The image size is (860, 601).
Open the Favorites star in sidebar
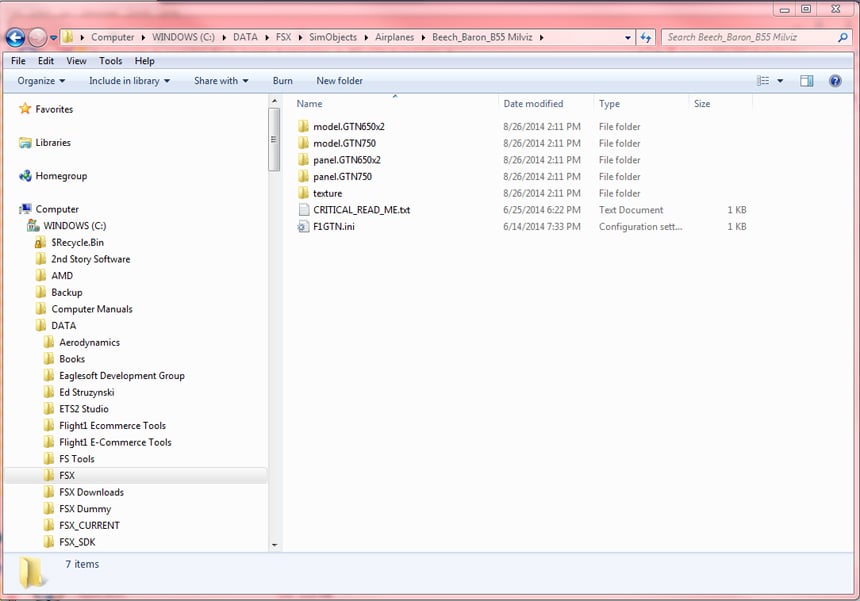click(x=25, y=109)
